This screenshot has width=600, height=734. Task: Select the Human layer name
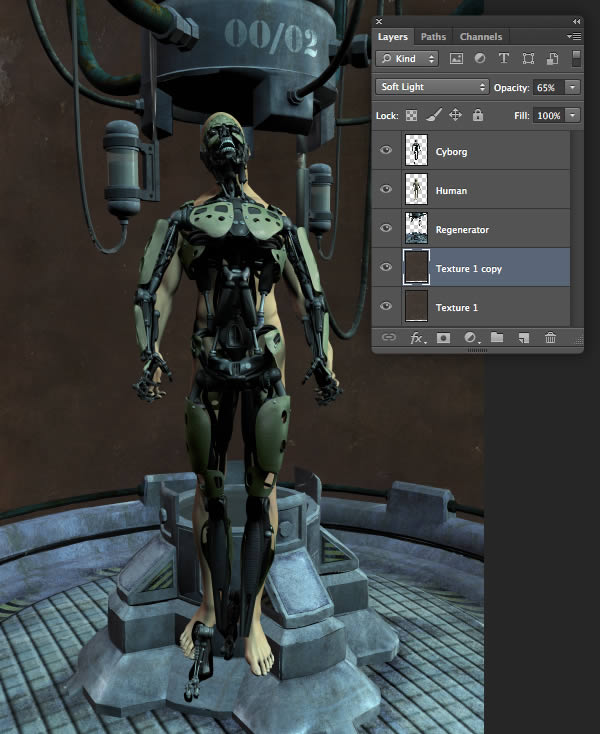tap(451, 191)
